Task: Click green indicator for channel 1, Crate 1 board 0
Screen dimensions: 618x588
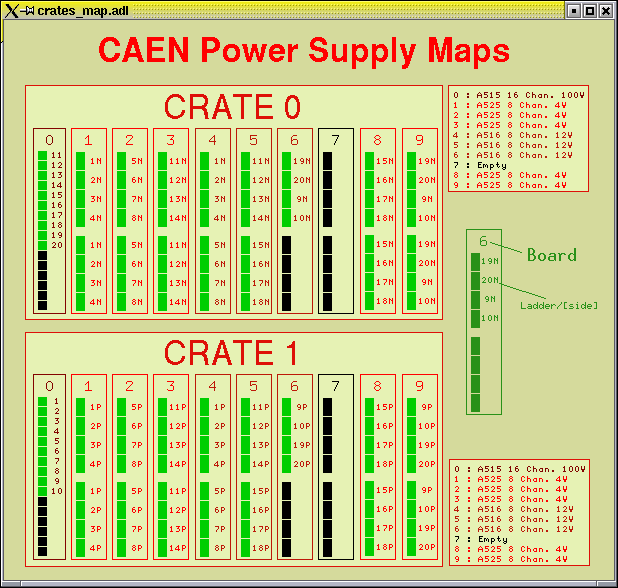Action: pos(43,401)
